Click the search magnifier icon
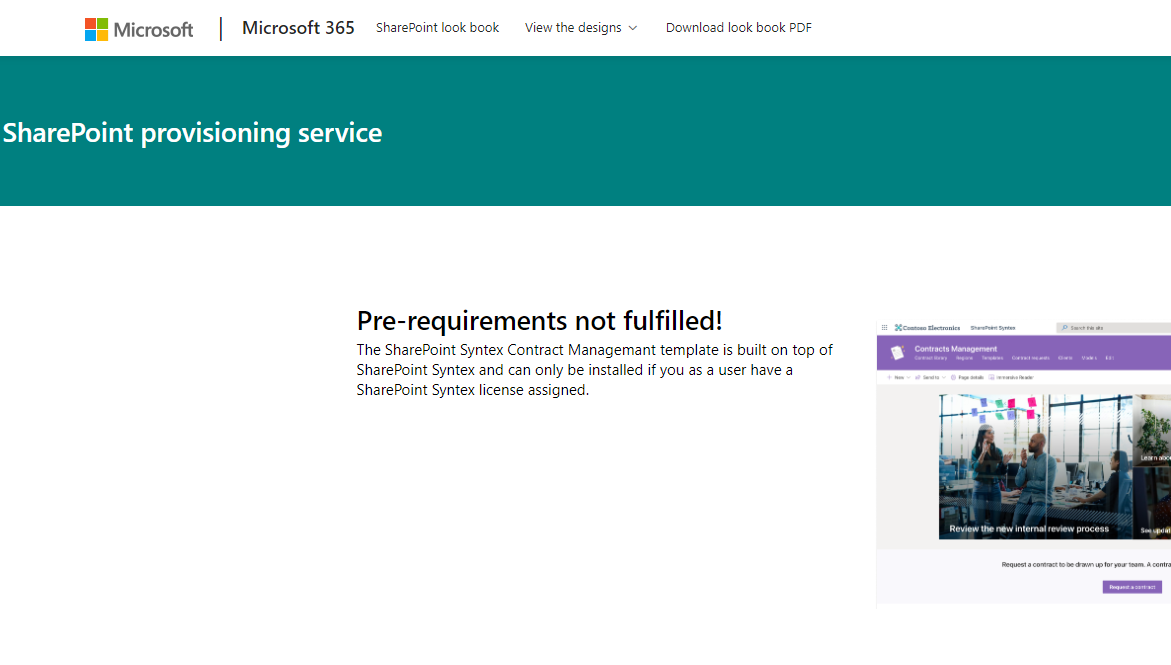The image size is (1171, 665). click(x=1064, y=326)
